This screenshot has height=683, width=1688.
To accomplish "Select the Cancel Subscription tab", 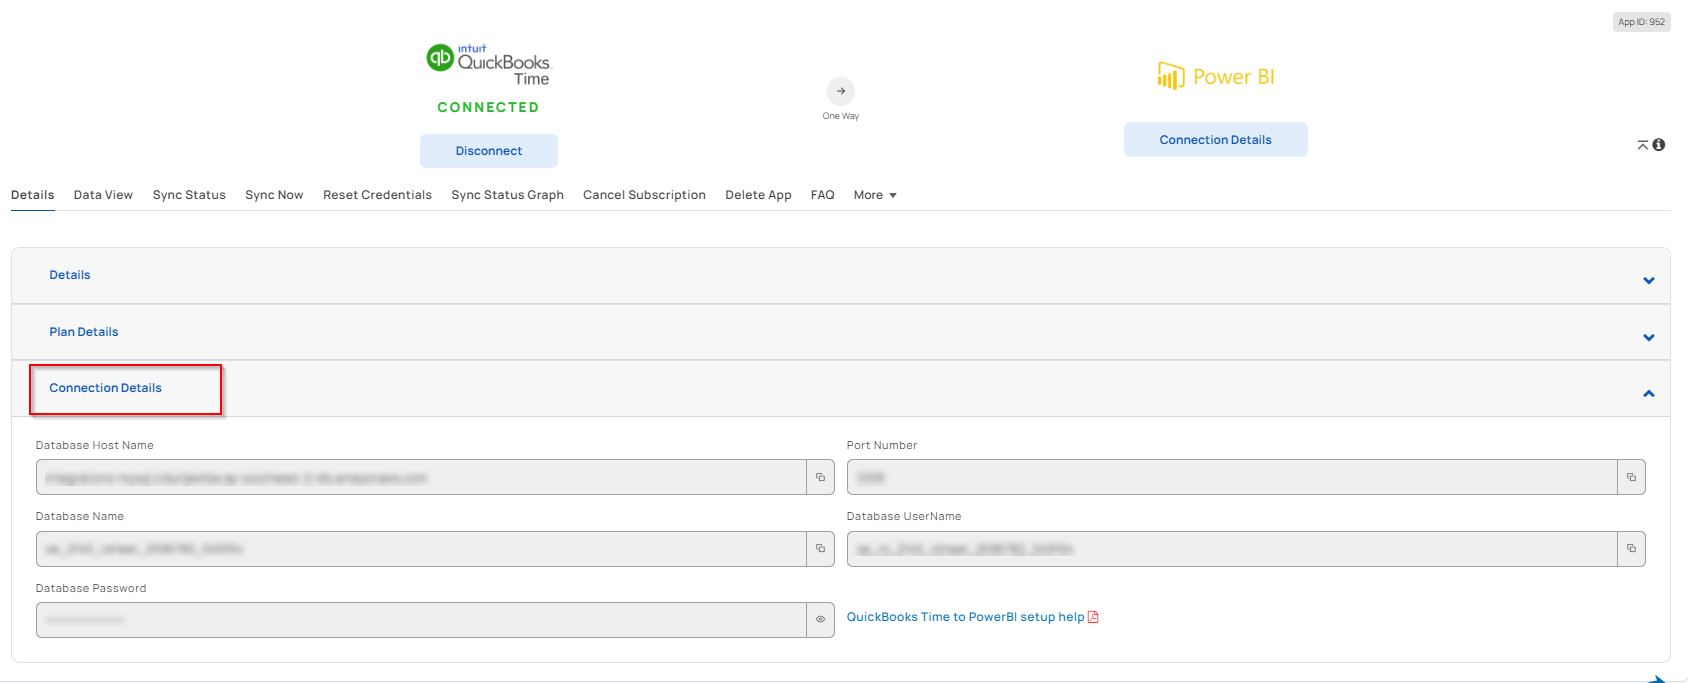I will (x=644, y=195).
